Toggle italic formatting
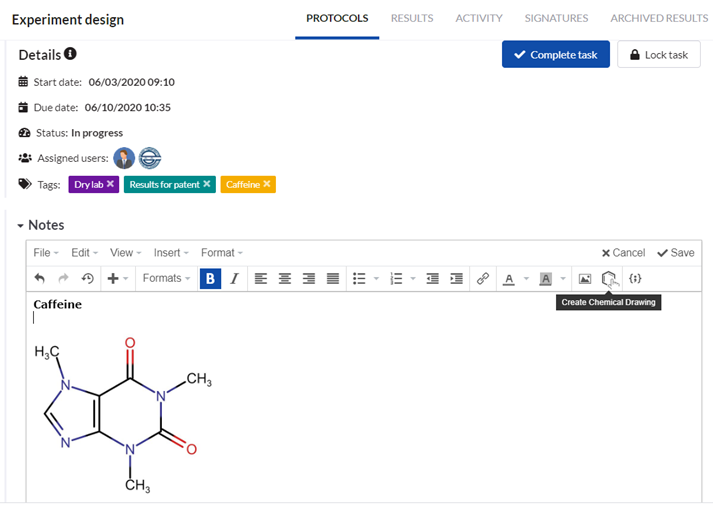The height and width of the screenshot is (508, 713). [234, 278]
